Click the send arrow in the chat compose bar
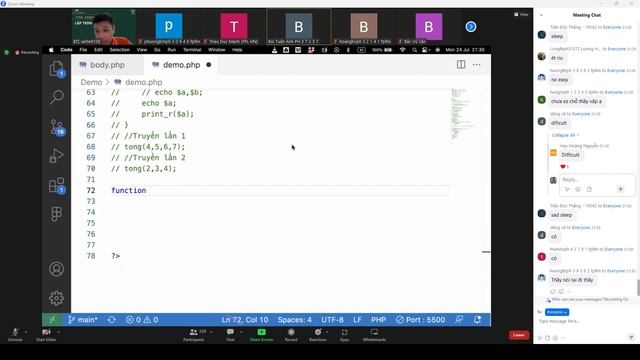This screenshot has height=360, width=640. [631, 337]
